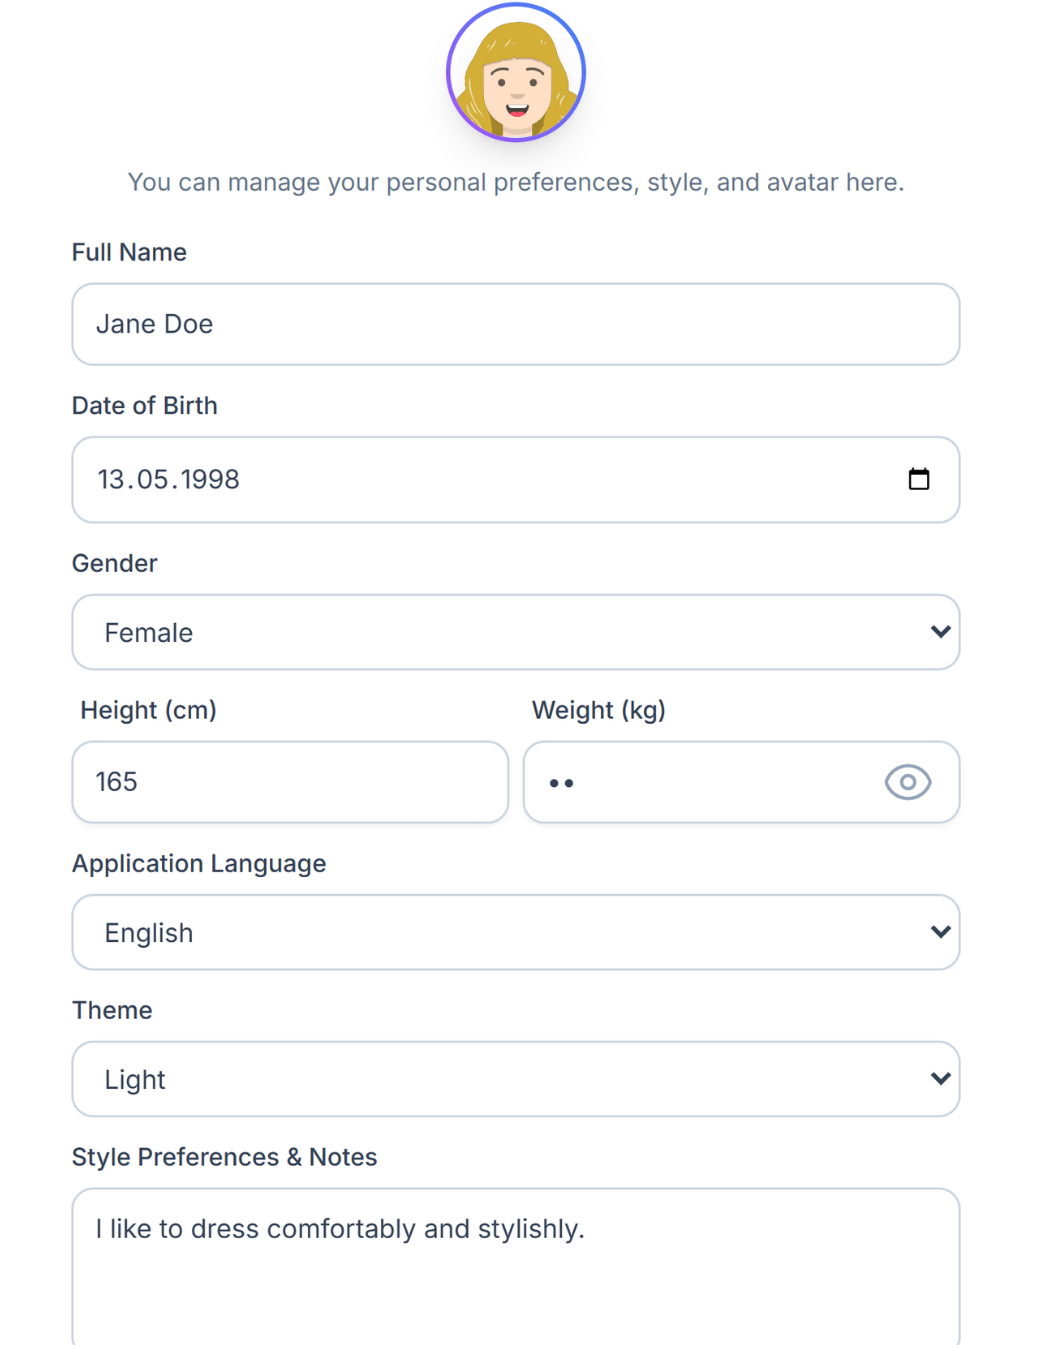Viewport: 1050px width, 1345px height.
Task: Click the avatar profile picture
Action: pos(516,71)
